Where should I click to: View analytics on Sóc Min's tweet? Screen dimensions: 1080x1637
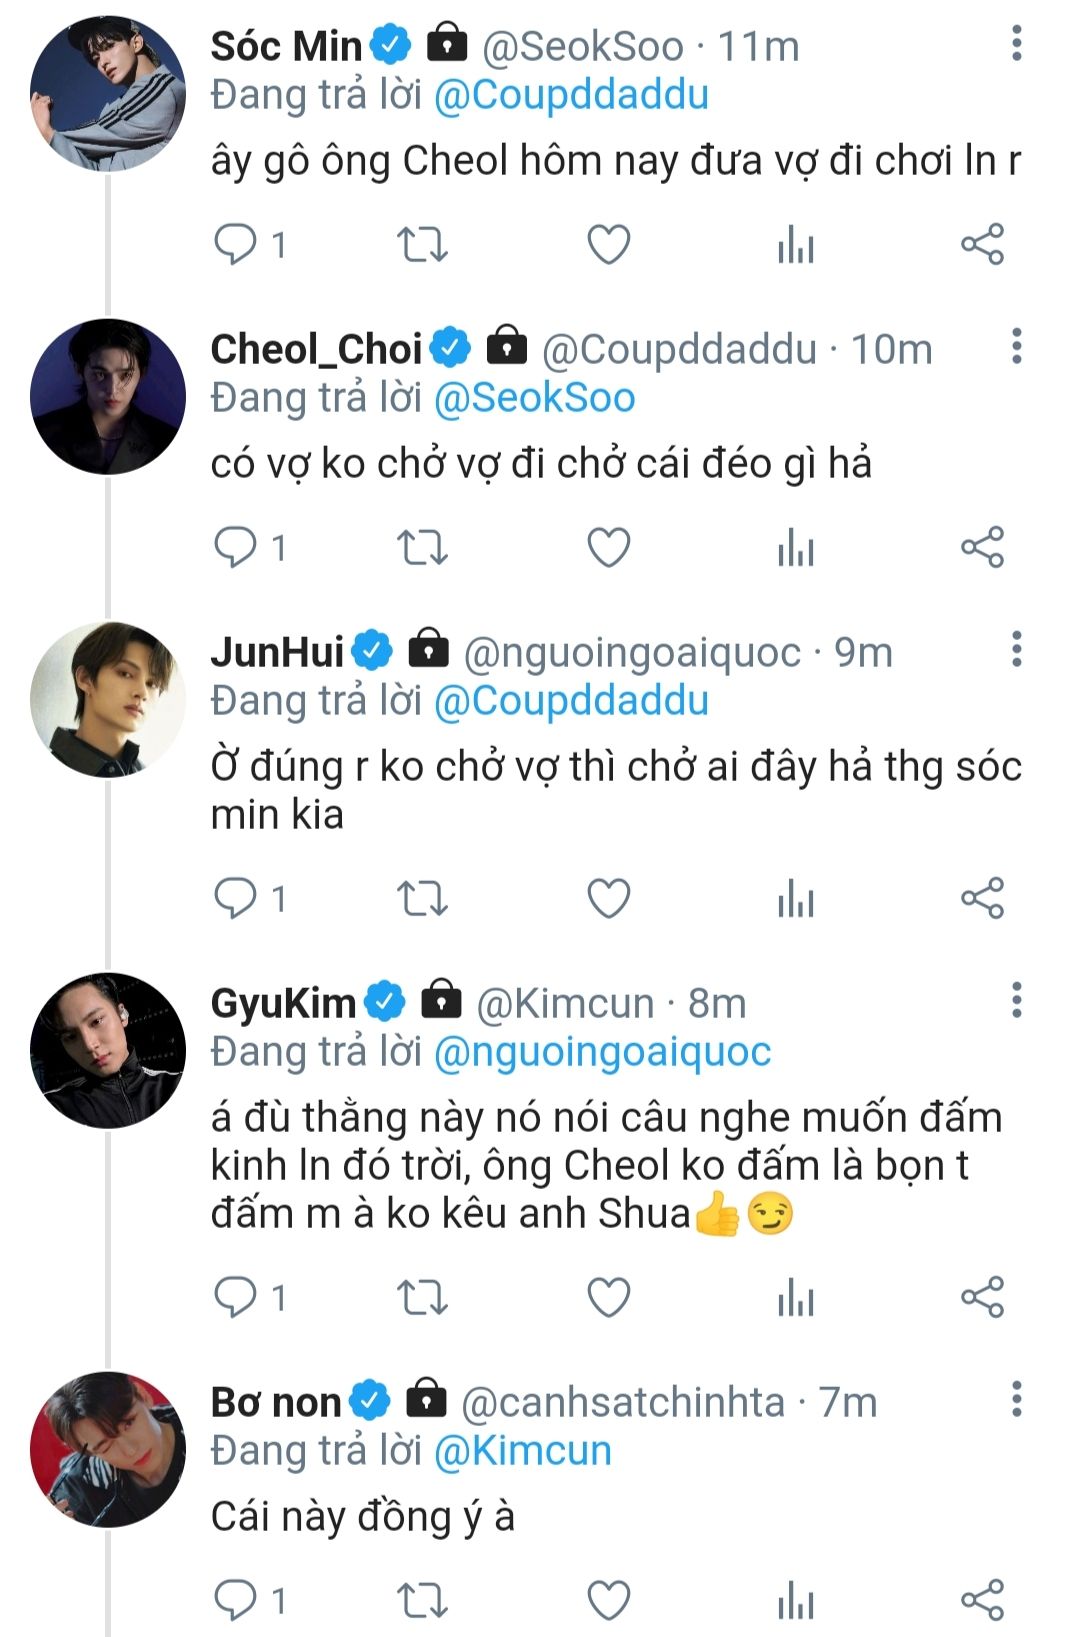796,244
